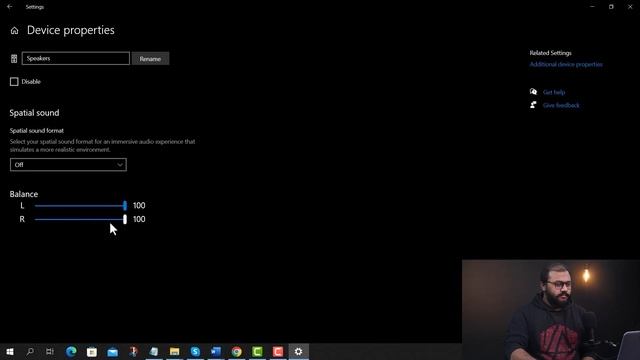Tick the Disable checkbox
The width and height of the screenshot is (640, 360).
coord(14,82)
